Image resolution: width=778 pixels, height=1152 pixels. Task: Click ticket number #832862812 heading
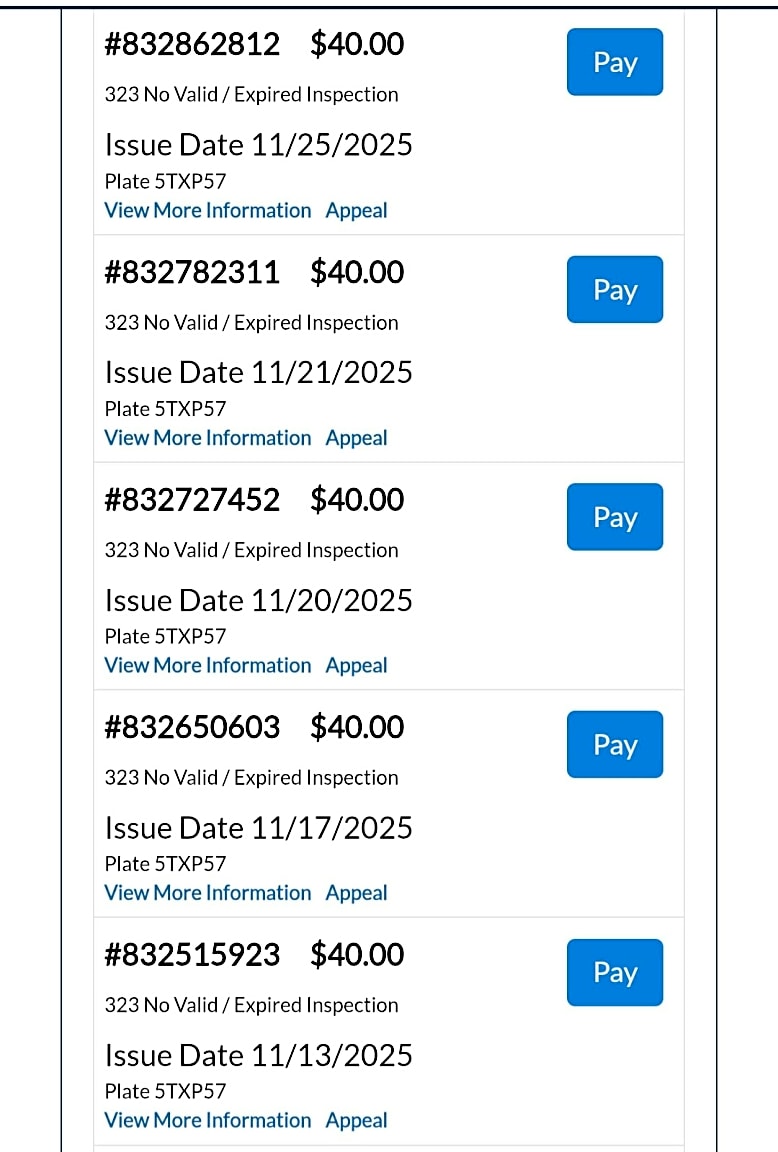(192, 44)
